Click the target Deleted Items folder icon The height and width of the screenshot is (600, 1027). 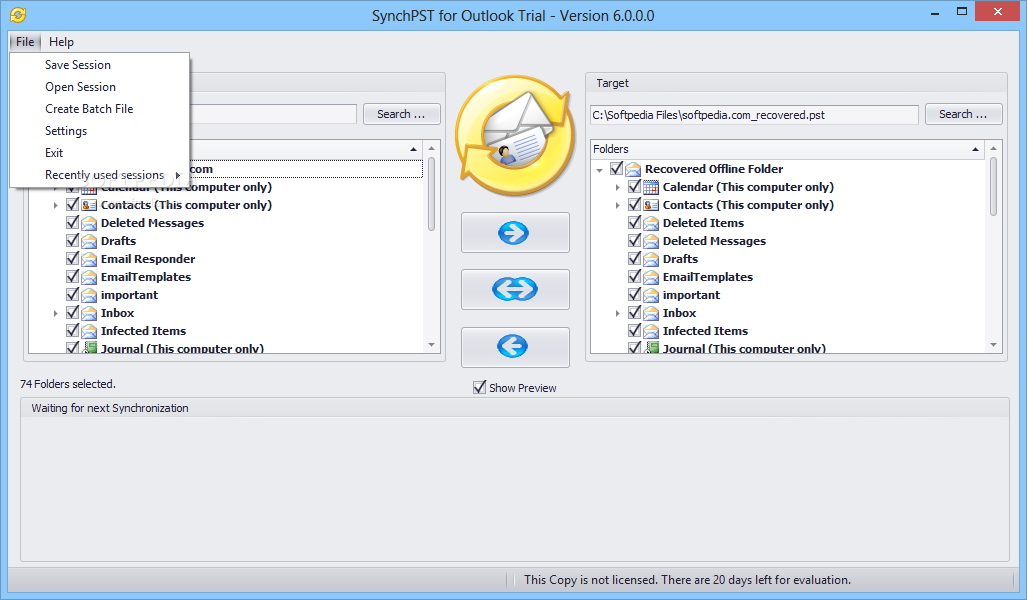[x=650, y=223]
